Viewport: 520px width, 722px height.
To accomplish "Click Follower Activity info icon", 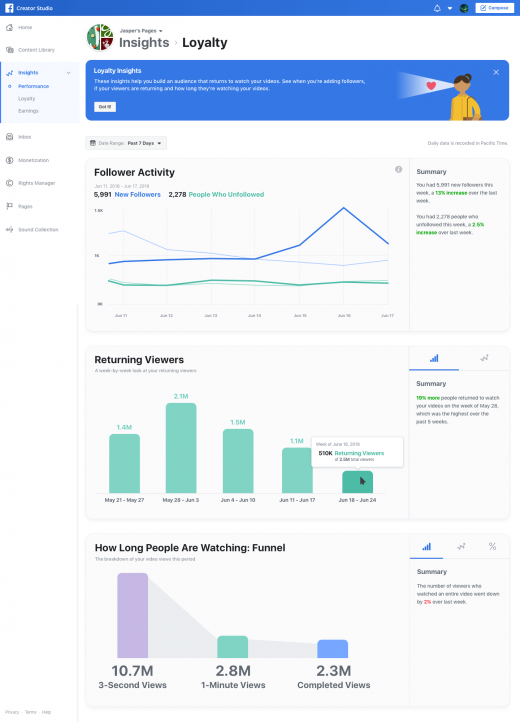I will click(x=398, y=169).
